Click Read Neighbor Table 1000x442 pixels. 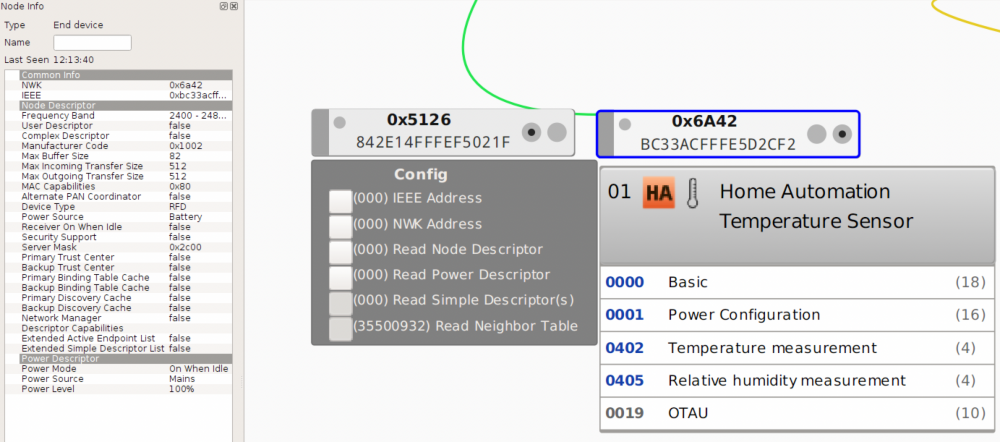click(465, 326)
